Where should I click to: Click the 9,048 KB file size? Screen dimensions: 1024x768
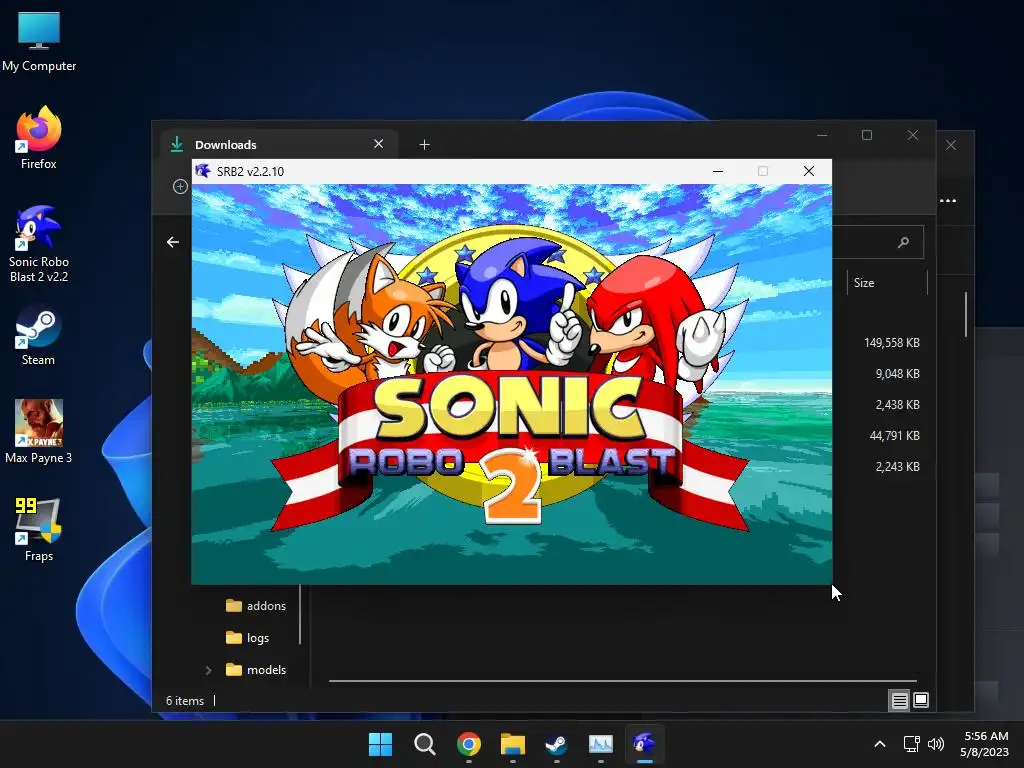tap(897, 374)
